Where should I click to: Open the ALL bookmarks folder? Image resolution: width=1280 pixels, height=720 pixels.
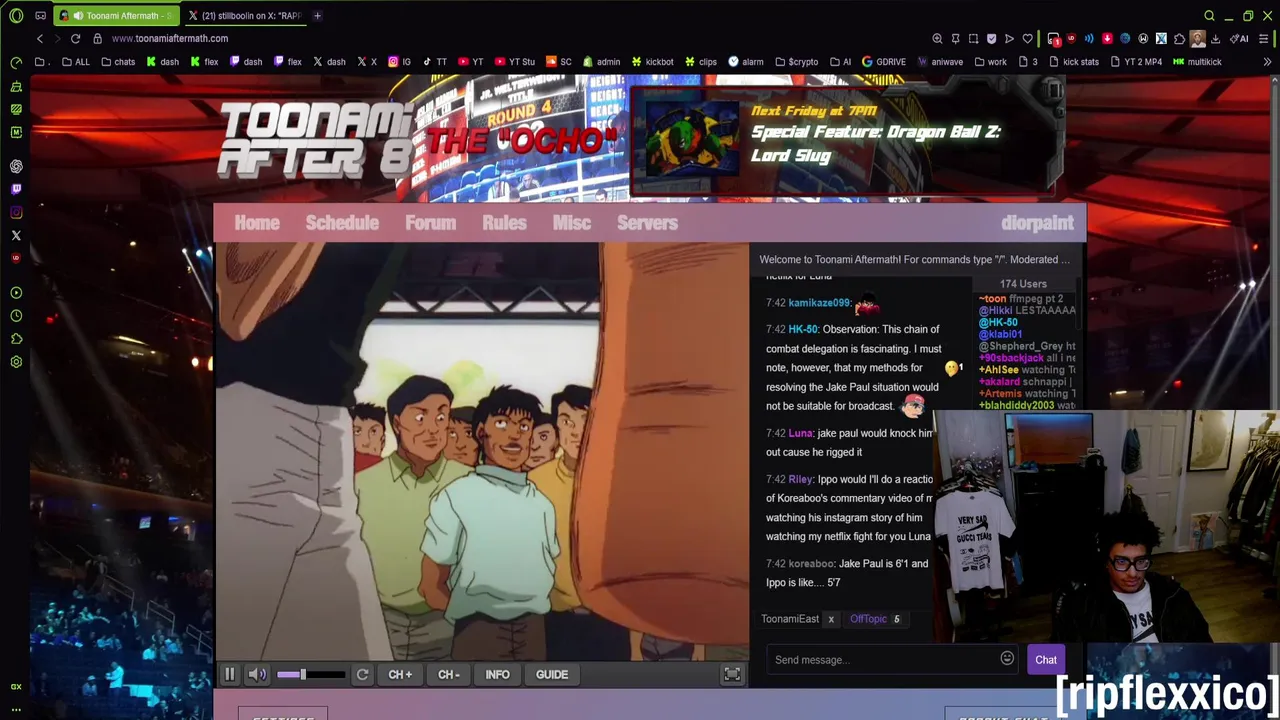(x=76, y=62)
